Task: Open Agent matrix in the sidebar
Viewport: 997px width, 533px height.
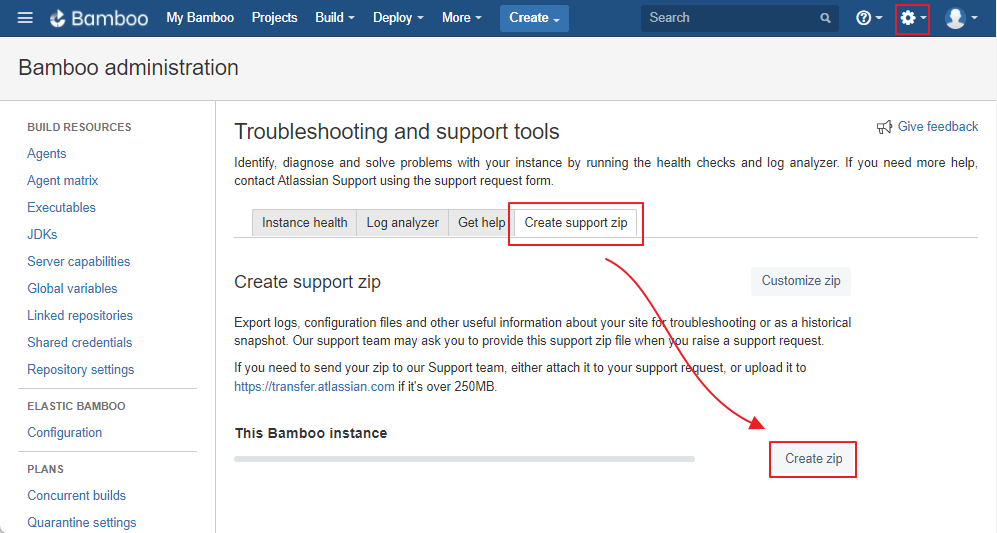Action: 62,181
